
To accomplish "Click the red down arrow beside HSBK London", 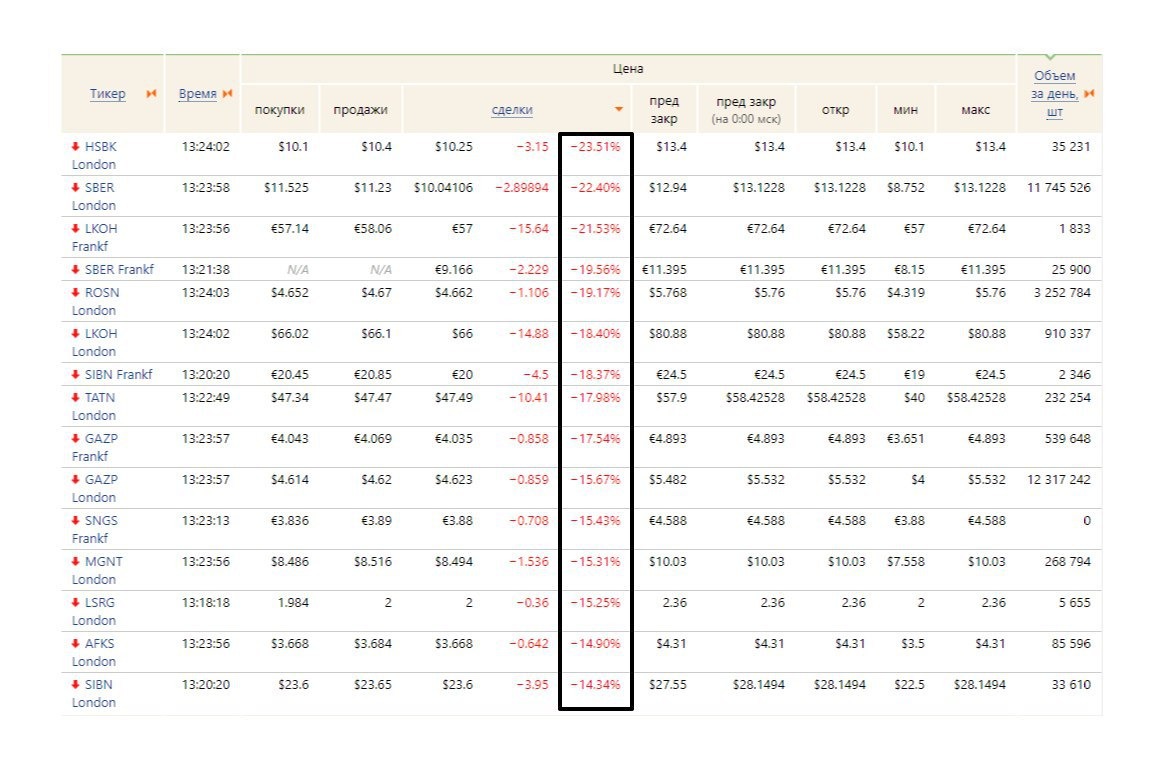I will (x=76, y=147).
